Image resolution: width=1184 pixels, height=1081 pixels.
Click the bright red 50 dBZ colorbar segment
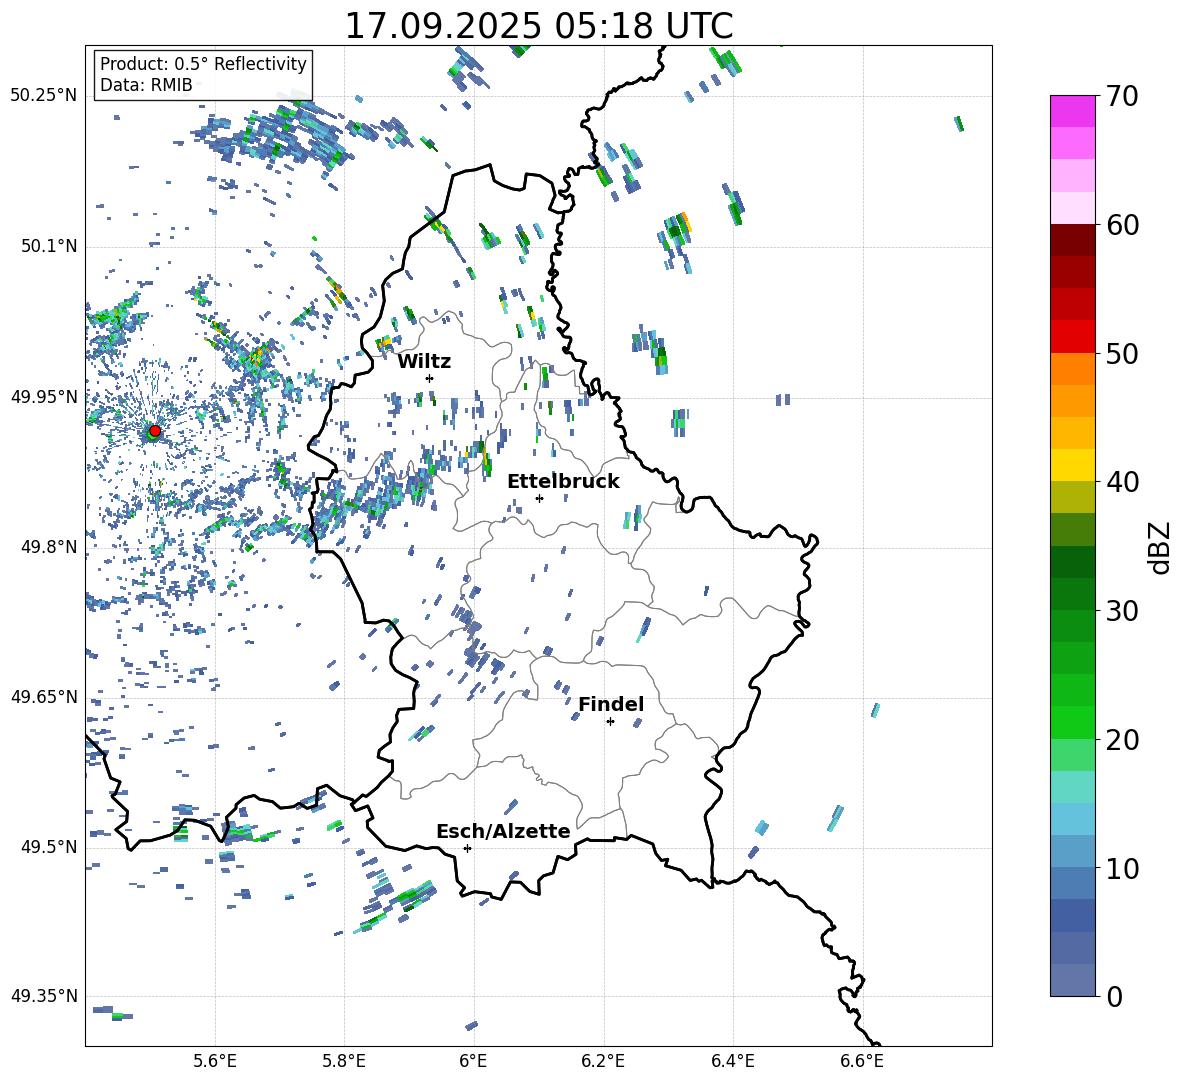click(1073, 336)
